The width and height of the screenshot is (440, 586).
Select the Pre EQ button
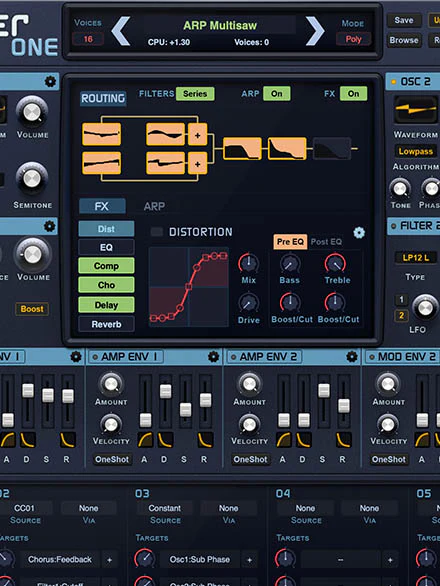coord(290,242)
